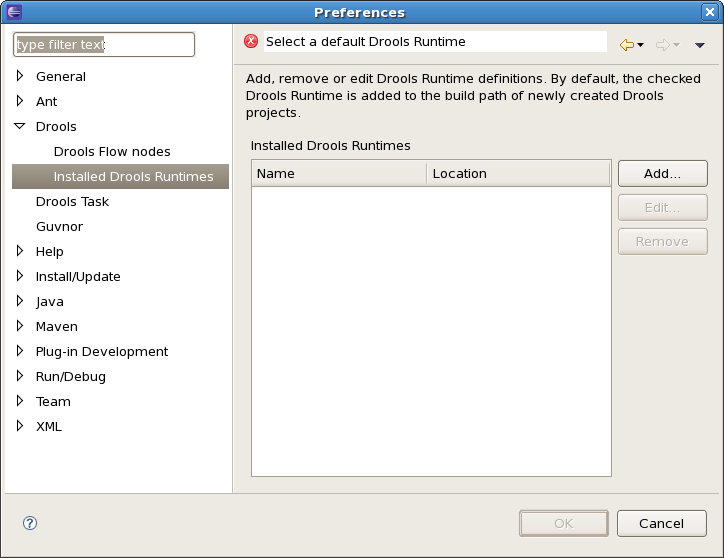This screenshot has width=724, height=558.
Task: Select Installed Drools Runtimes in tree
Action: click(133, 177)
